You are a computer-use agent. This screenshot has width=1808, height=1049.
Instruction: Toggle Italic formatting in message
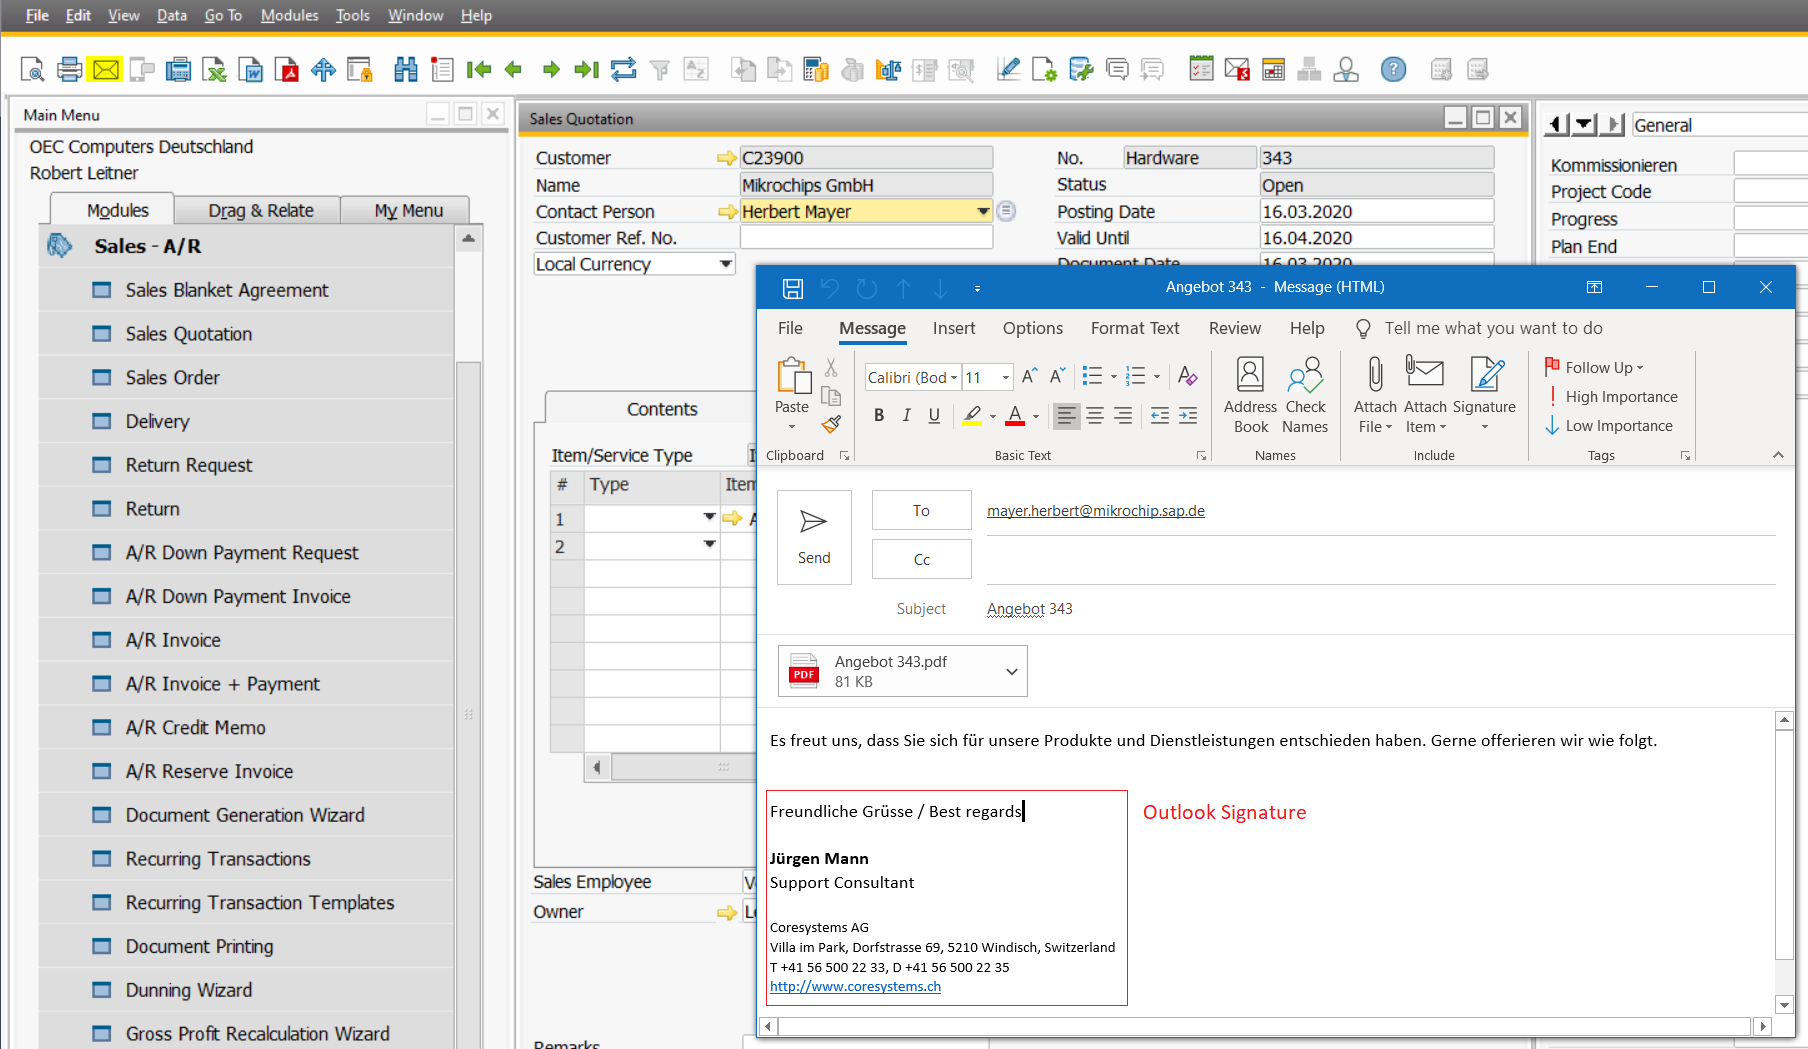[906, 415]
